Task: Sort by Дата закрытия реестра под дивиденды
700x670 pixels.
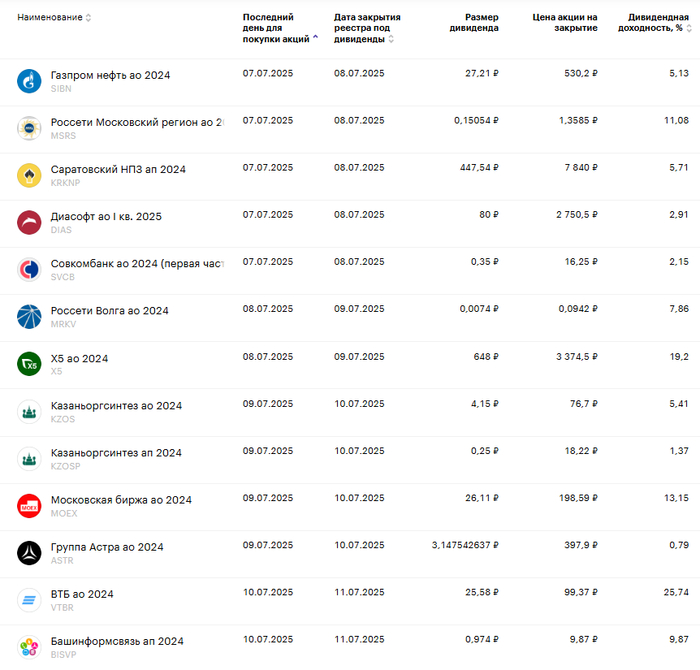Action: [366, 28]
